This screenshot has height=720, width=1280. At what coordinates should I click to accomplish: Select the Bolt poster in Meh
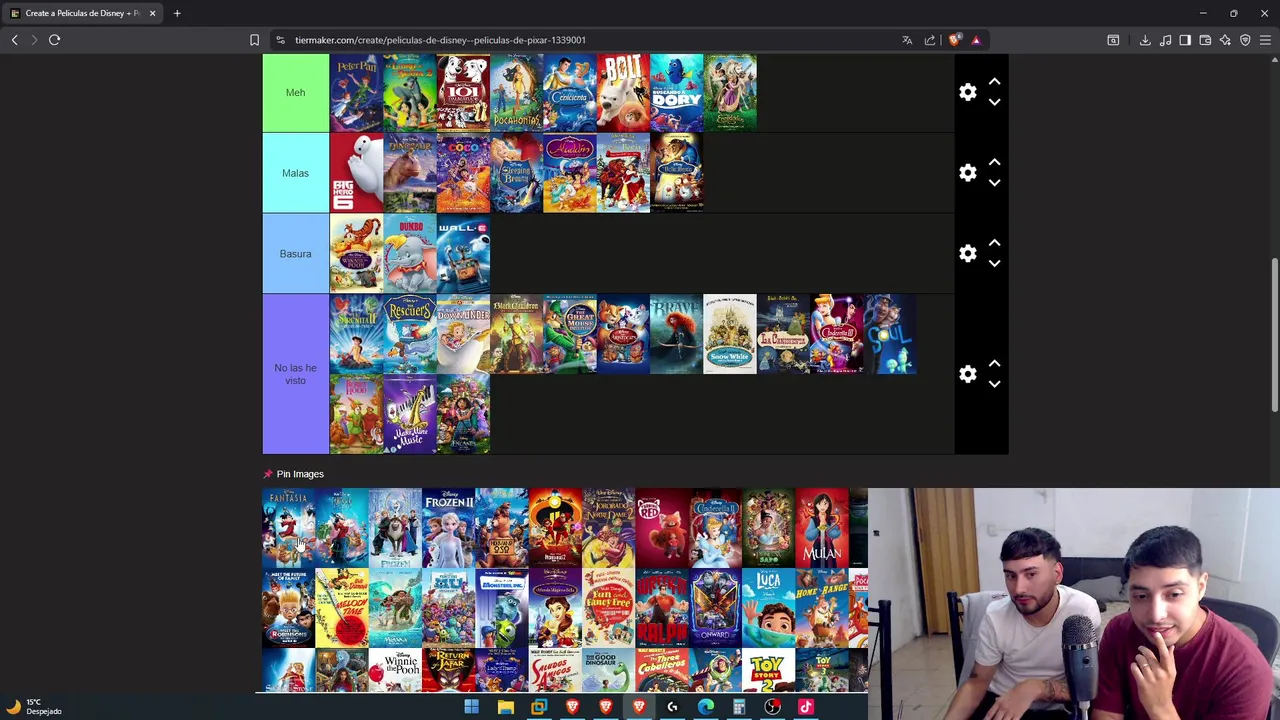click(x=623, y=92)
